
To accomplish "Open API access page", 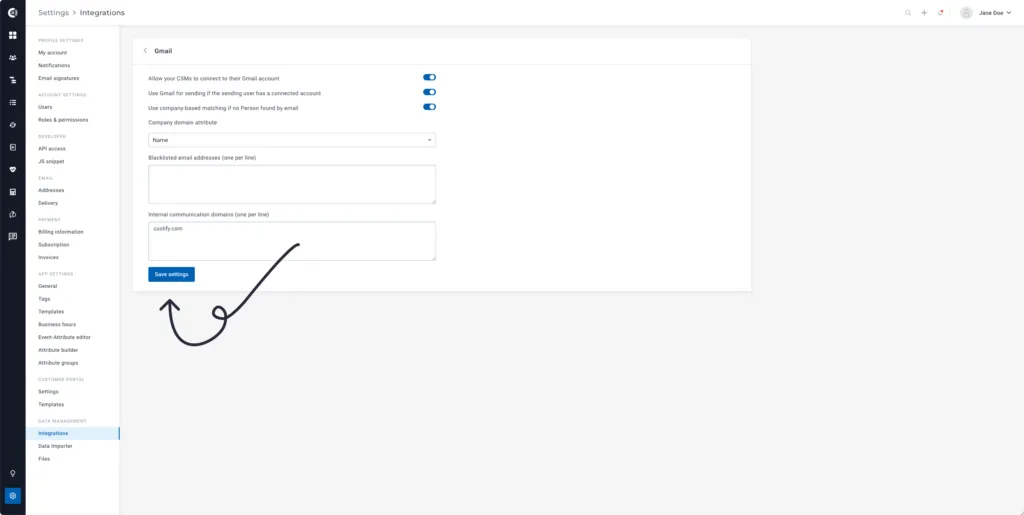I will click(52, 149).
